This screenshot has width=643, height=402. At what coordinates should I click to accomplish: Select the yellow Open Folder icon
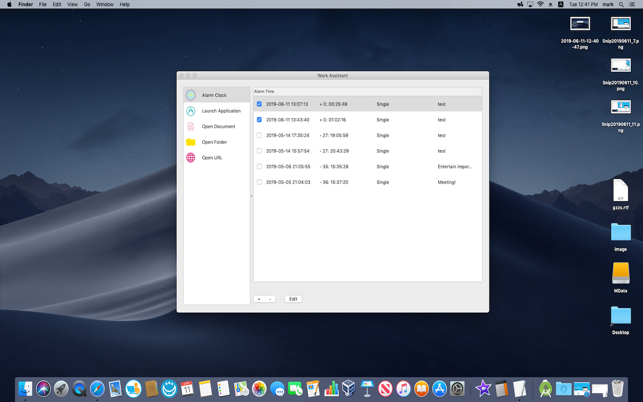point(191,142)
